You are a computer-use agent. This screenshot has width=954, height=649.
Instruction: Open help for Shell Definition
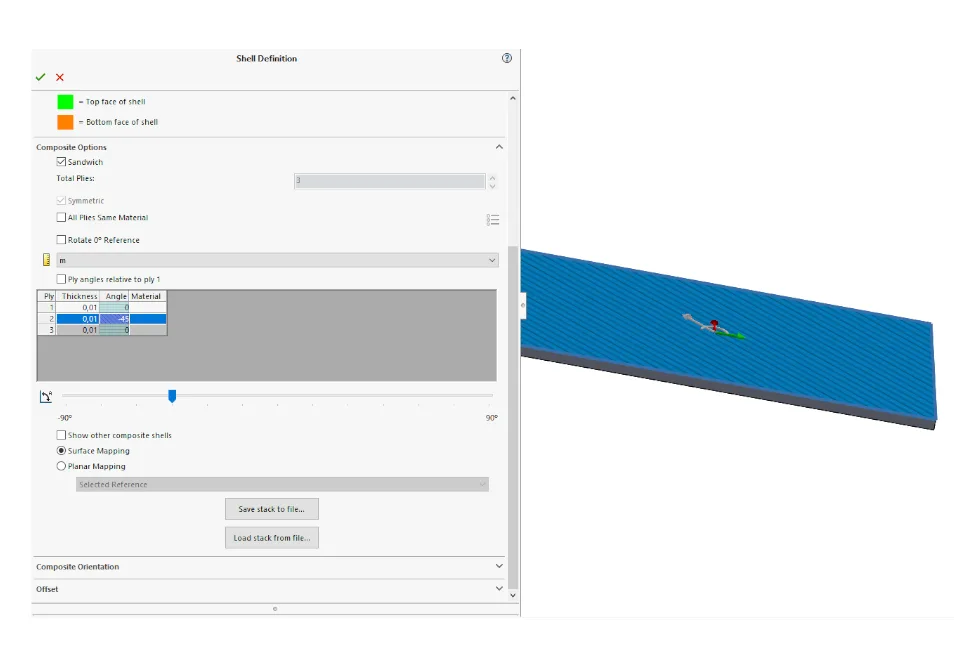(507, 58)
